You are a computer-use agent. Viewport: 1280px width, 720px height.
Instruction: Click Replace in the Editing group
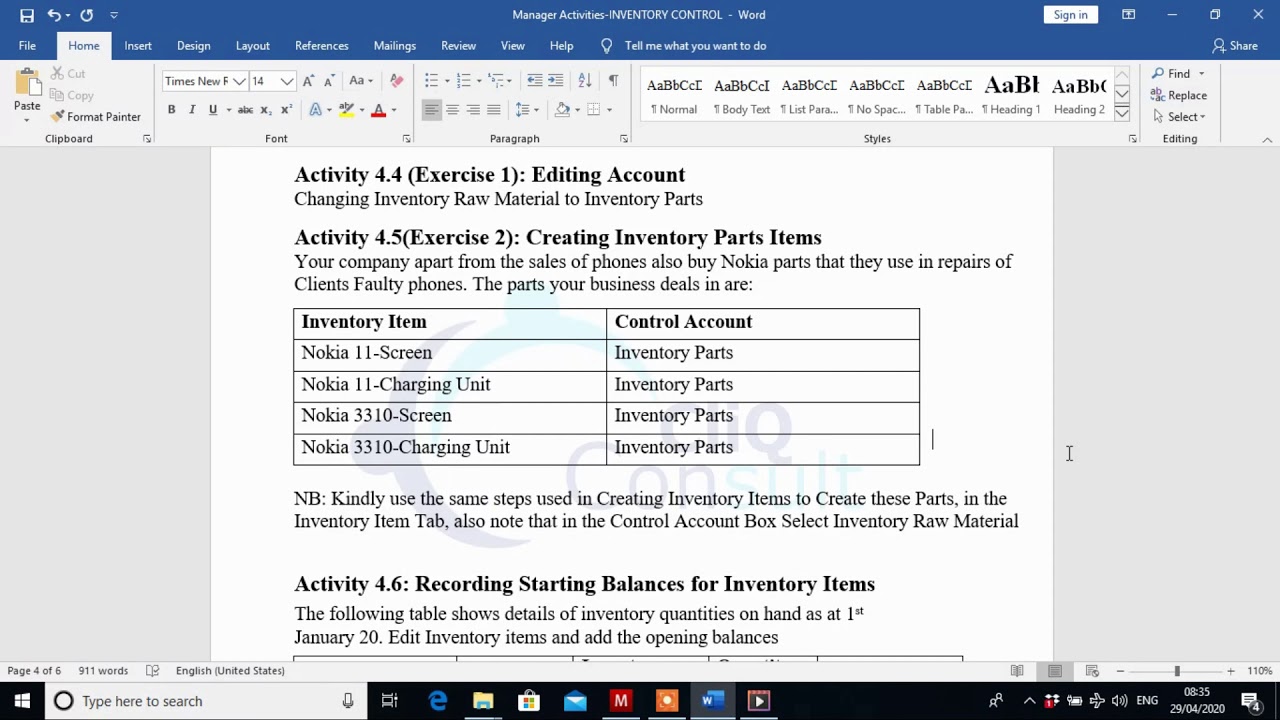point(1179,95)
